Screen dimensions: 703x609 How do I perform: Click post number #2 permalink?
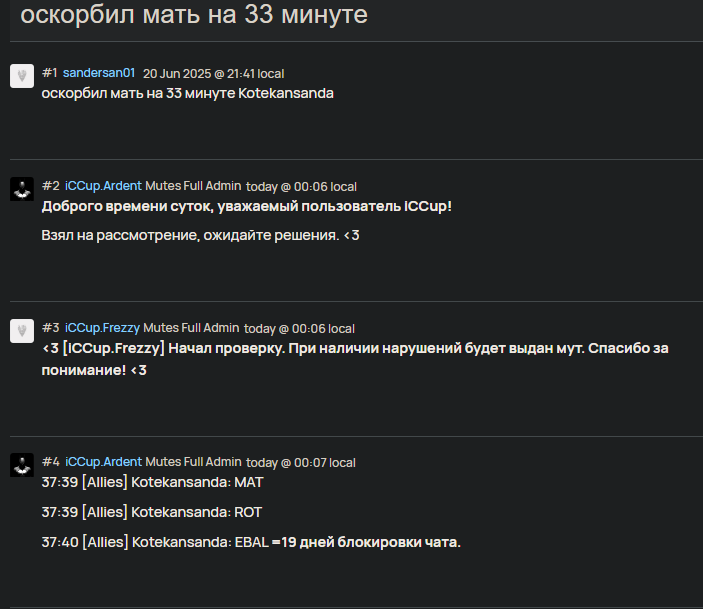51,186
